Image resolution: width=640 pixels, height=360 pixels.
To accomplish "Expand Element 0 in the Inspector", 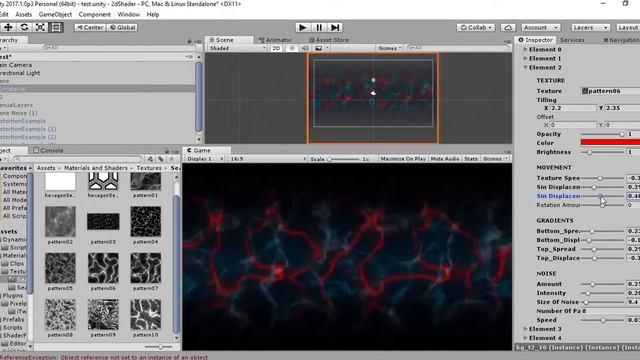I will (525, 49).
